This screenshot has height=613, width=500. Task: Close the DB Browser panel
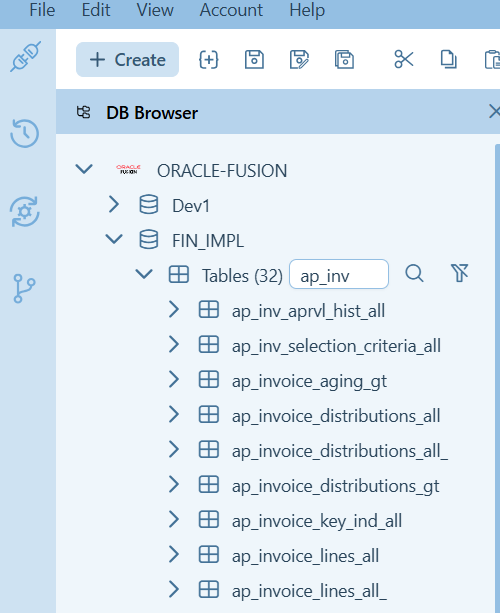494,112
